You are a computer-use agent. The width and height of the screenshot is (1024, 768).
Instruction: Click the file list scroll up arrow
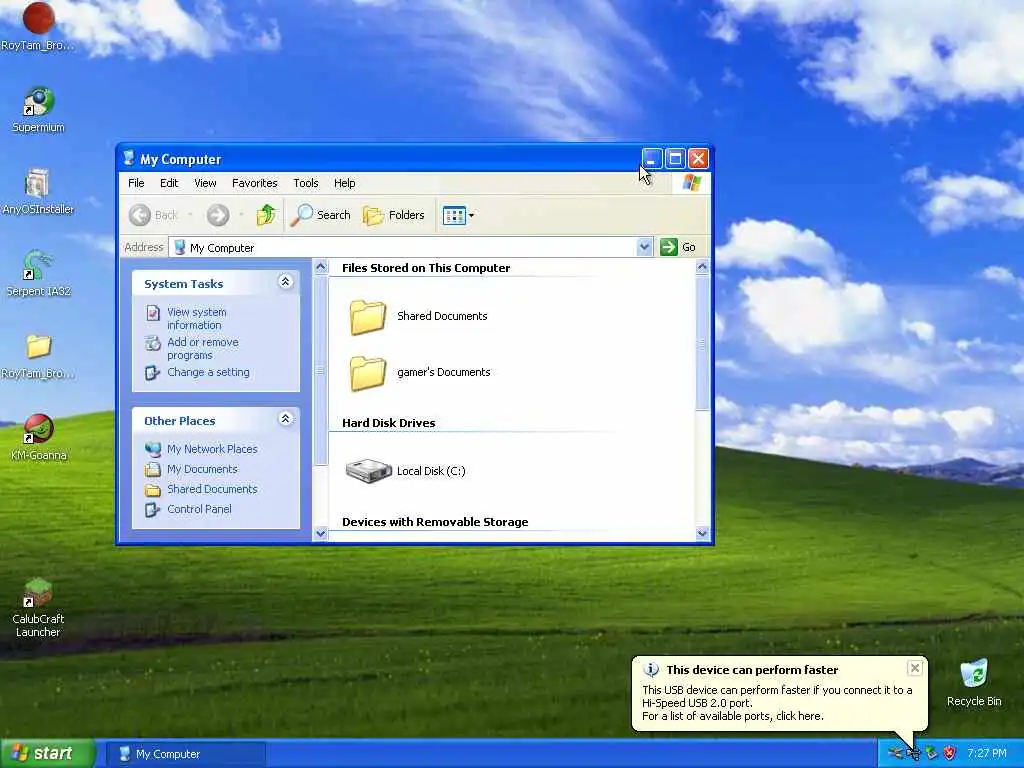702,266
